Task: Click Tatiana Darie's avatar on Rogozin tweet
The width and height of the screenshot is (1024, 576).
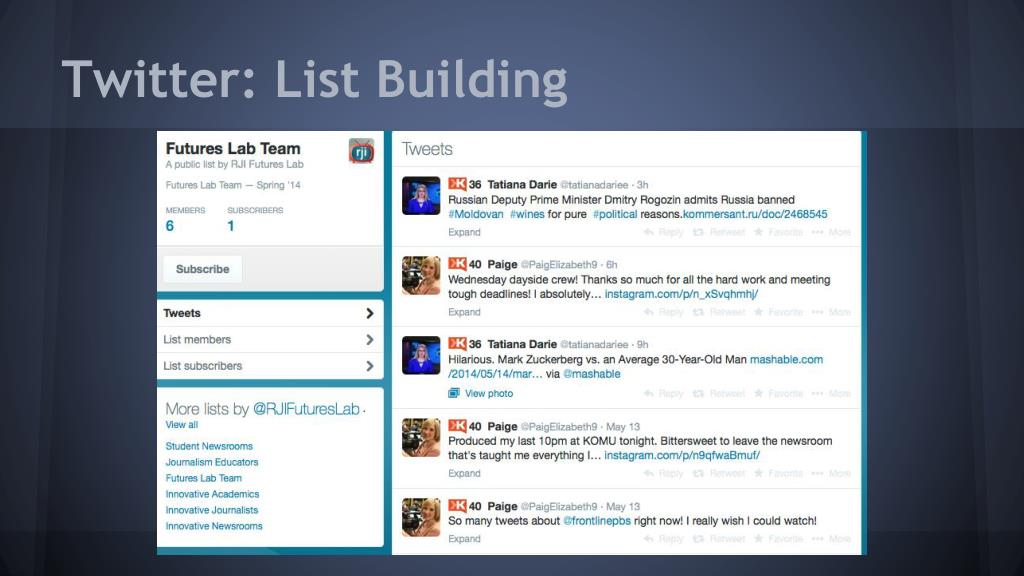Action: tap(421, 195)
